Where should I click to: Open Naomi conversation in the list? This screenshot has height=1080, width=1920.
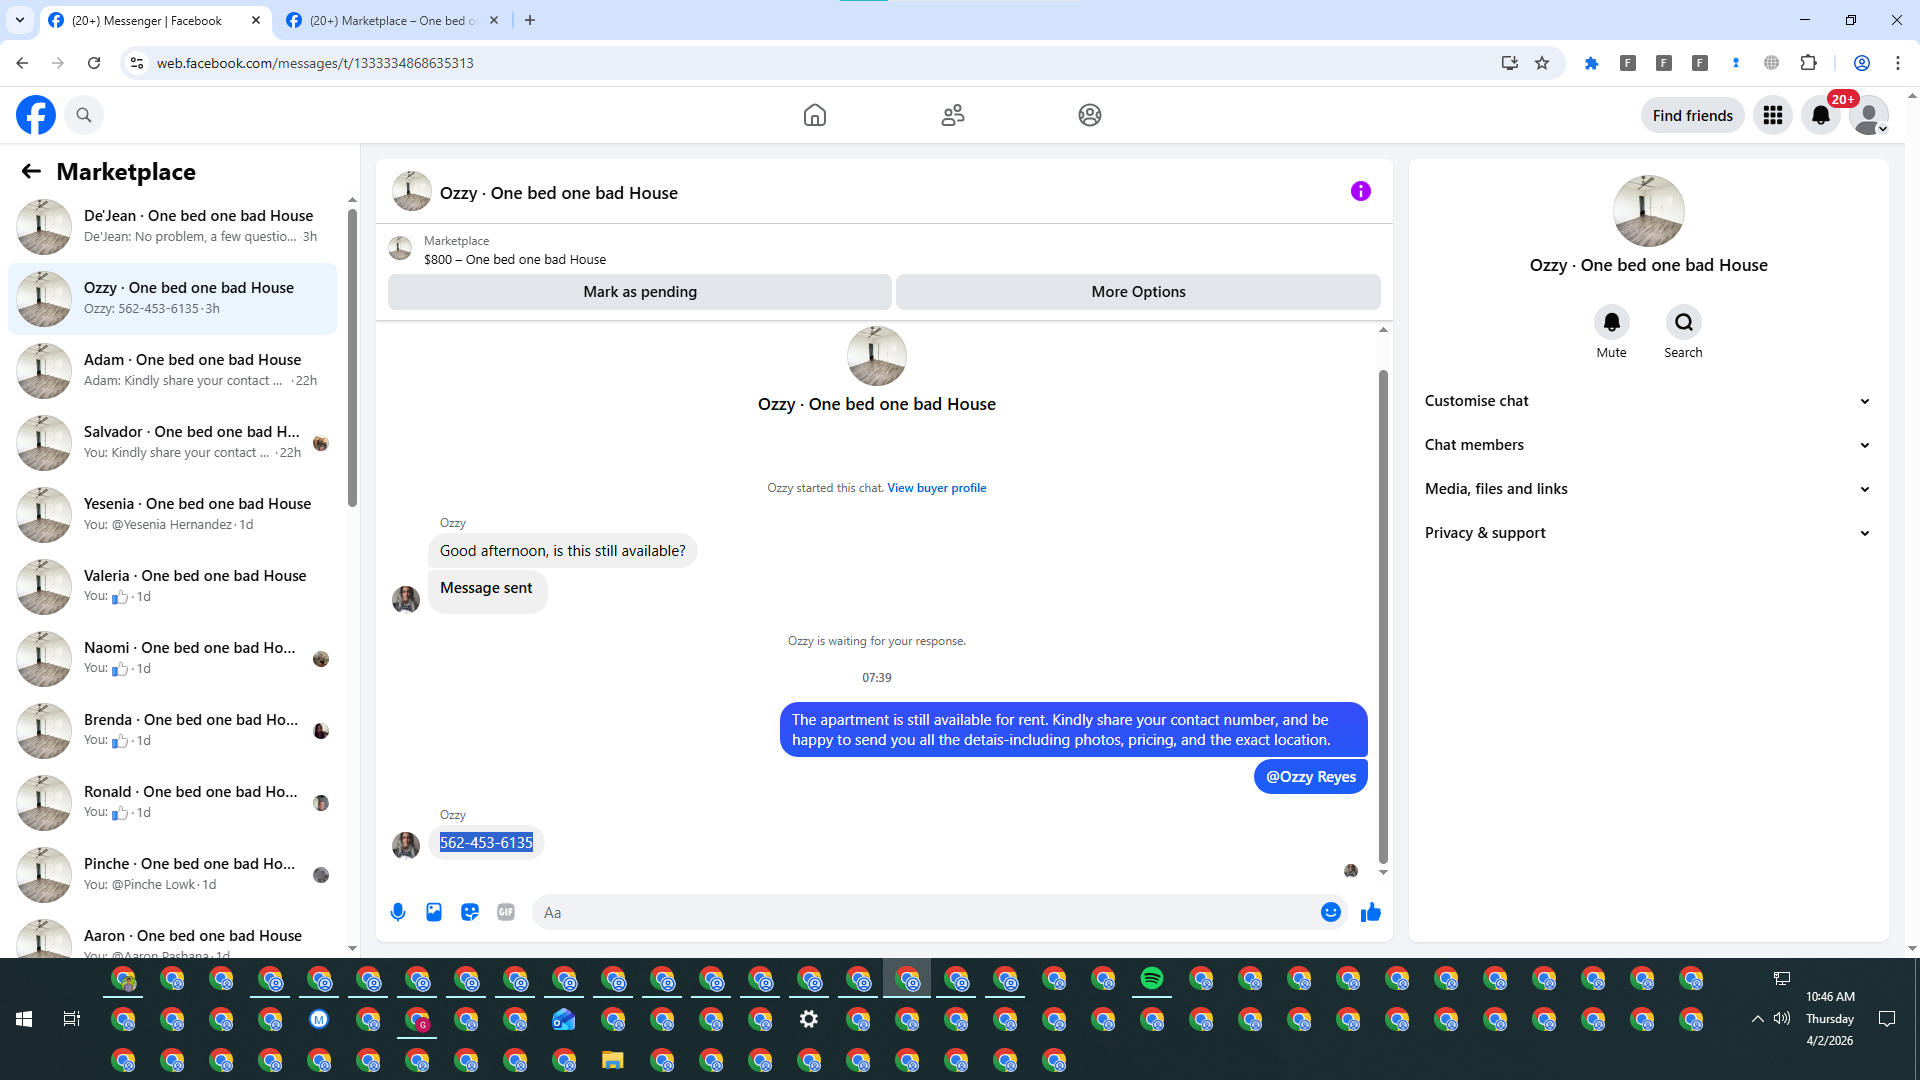pos(173,659)
